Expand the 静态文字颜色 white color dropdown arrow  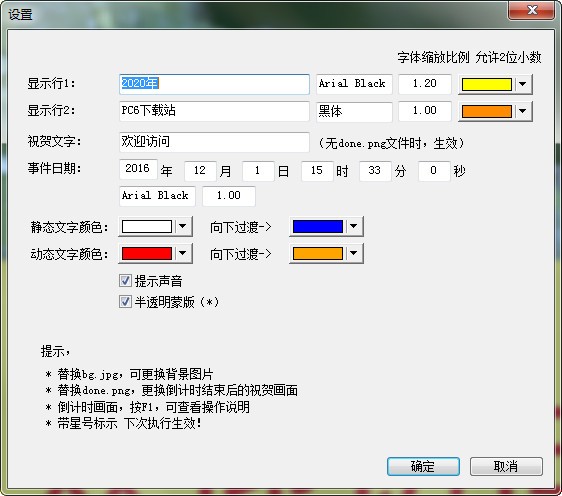183,226
